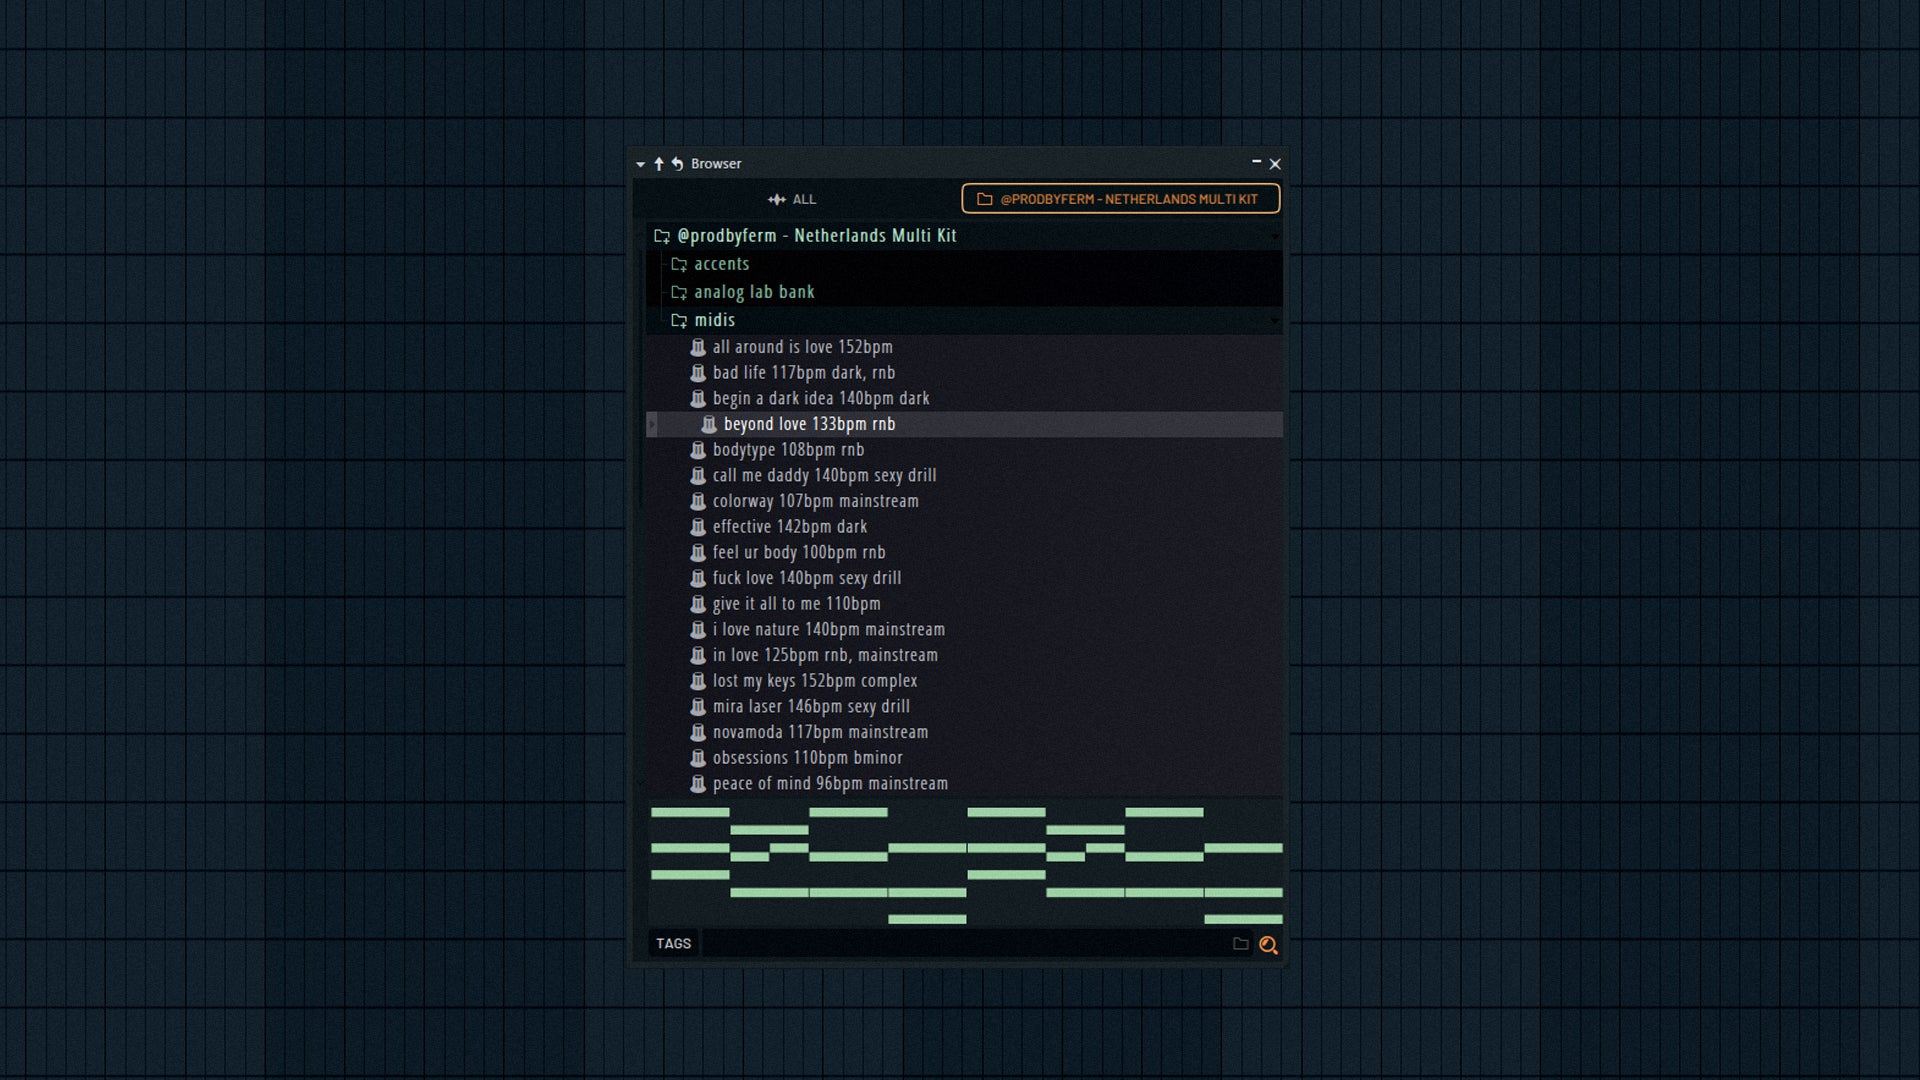The width and height of the screenshot is (1920, 1080).
Task: Click the MIDI icon of mira laser 146bpm
Action: point(698,707)
